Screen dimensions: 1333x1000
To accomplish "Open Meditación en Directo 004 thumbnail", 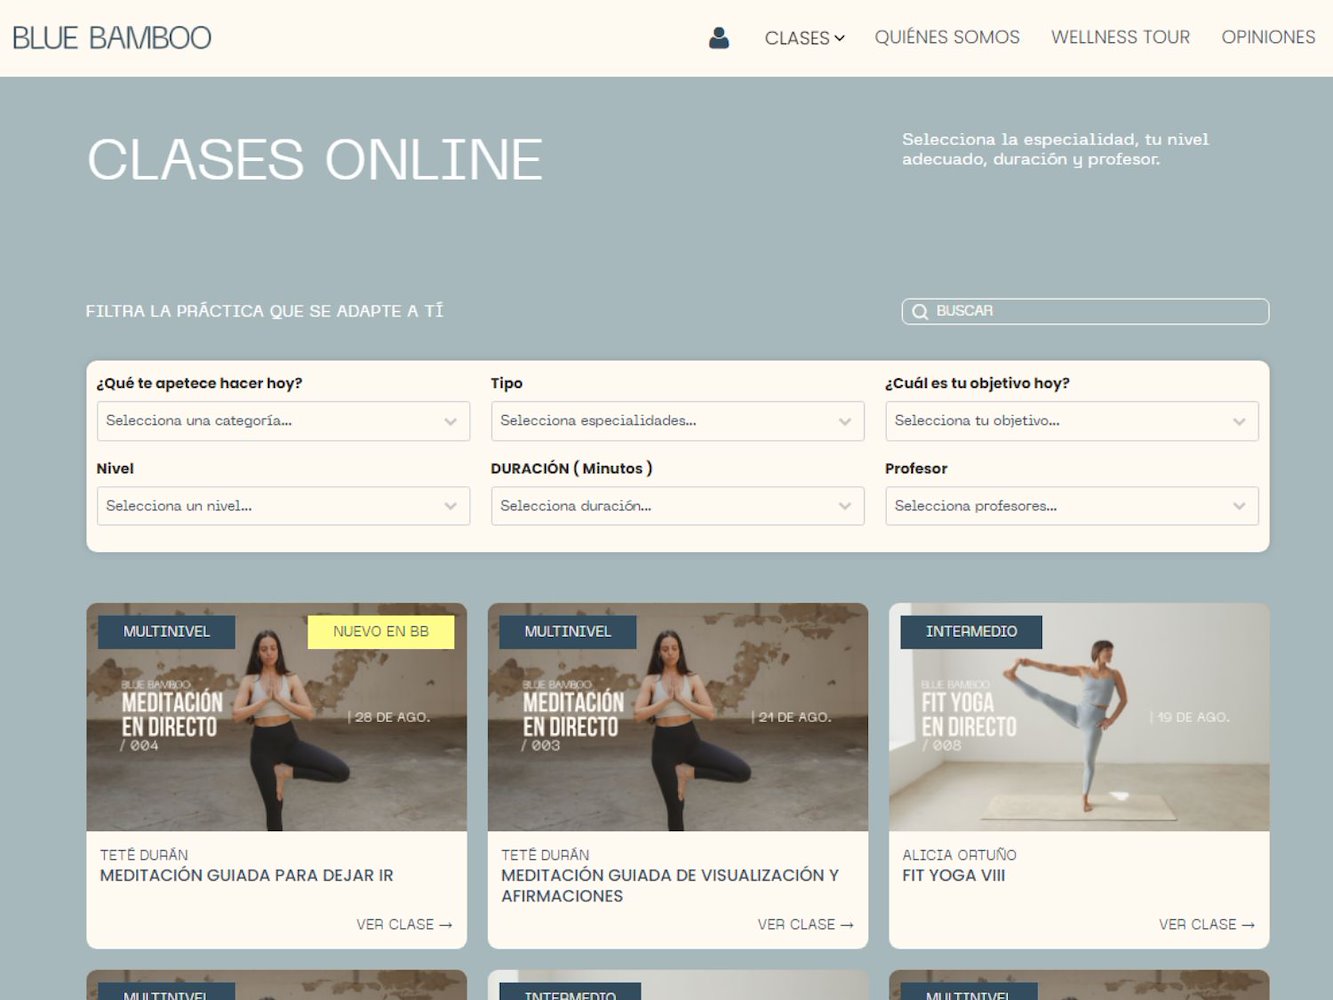I will [276, 717].
